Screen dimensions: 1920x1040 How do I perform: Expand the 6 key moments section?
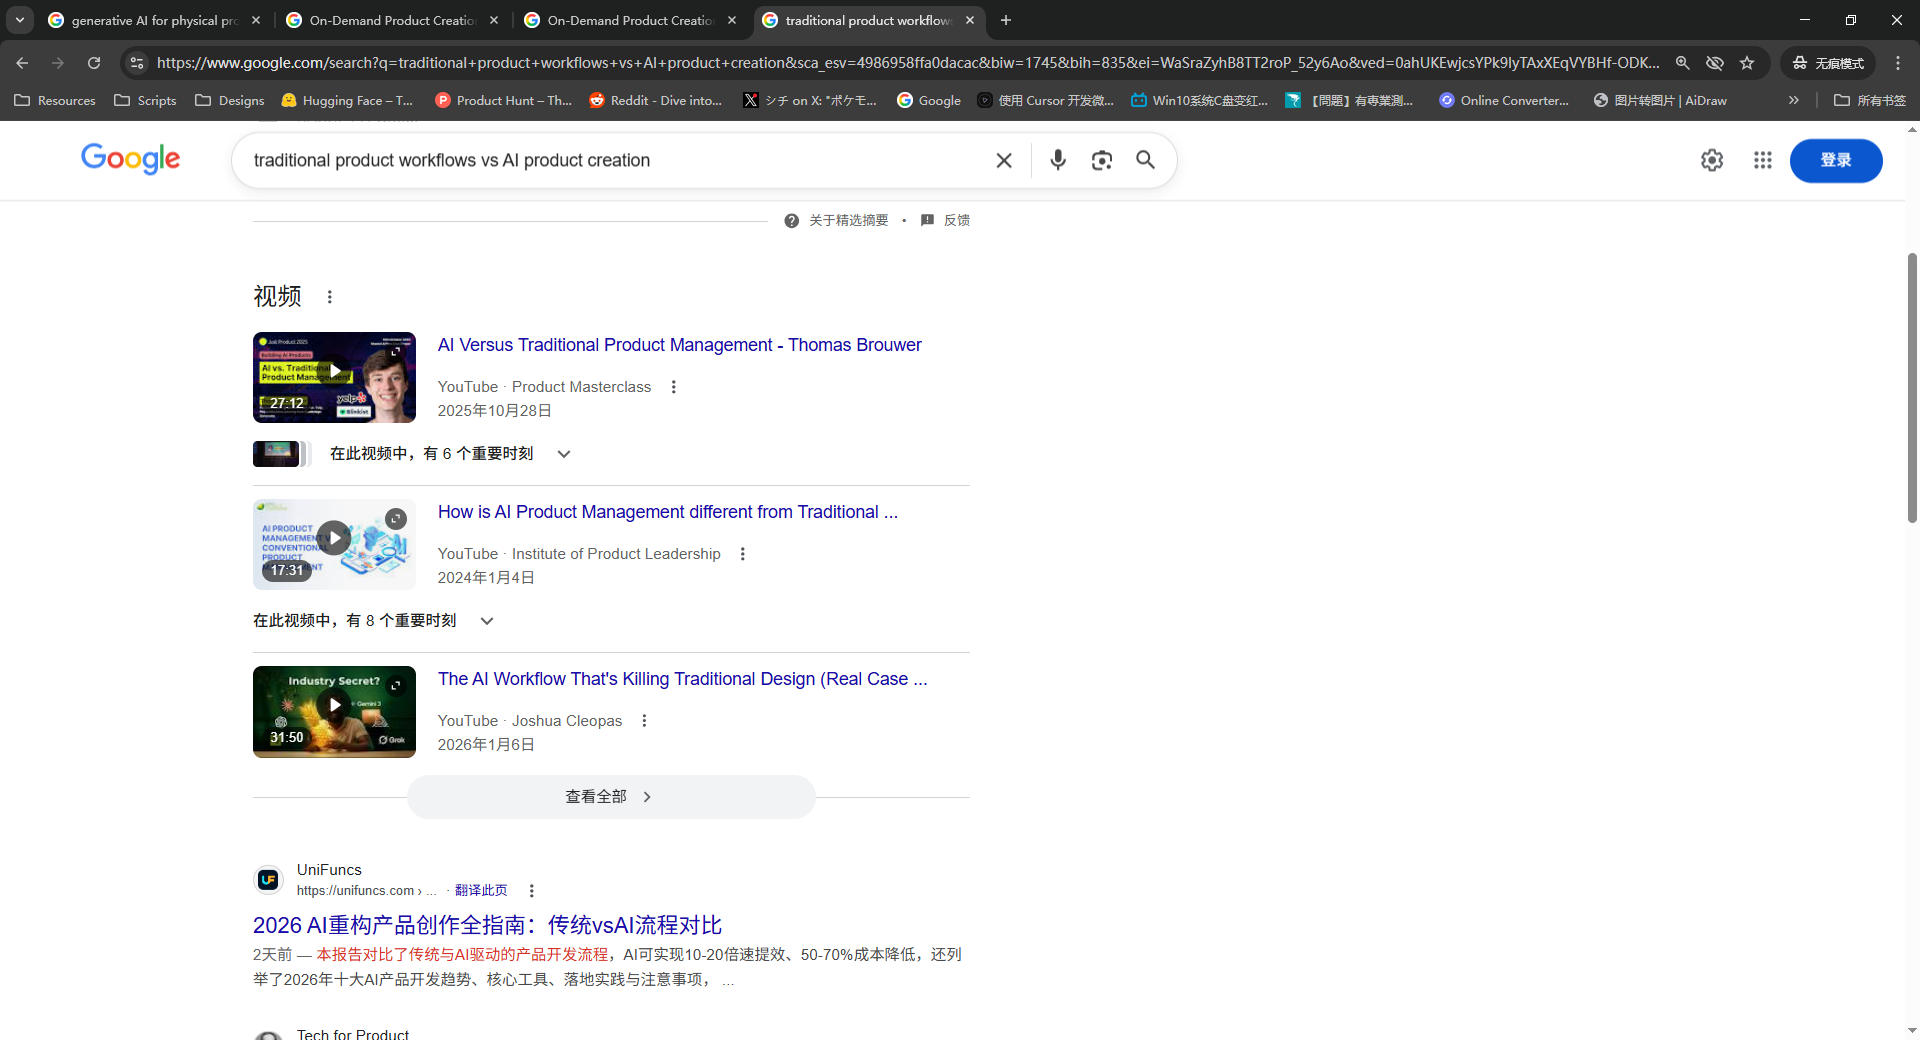click(563, 453)
